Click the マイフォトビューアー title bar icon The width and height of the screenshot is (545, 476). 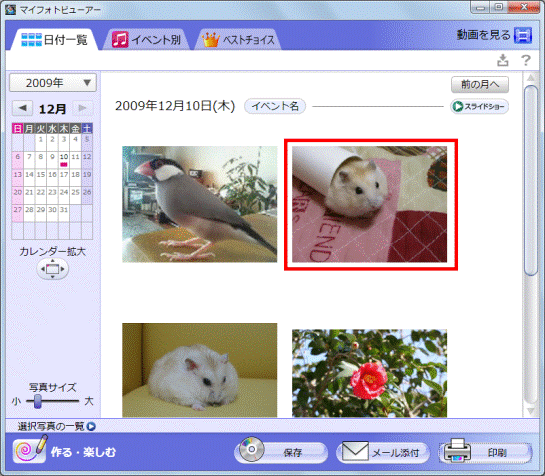(x=10, y=9)
